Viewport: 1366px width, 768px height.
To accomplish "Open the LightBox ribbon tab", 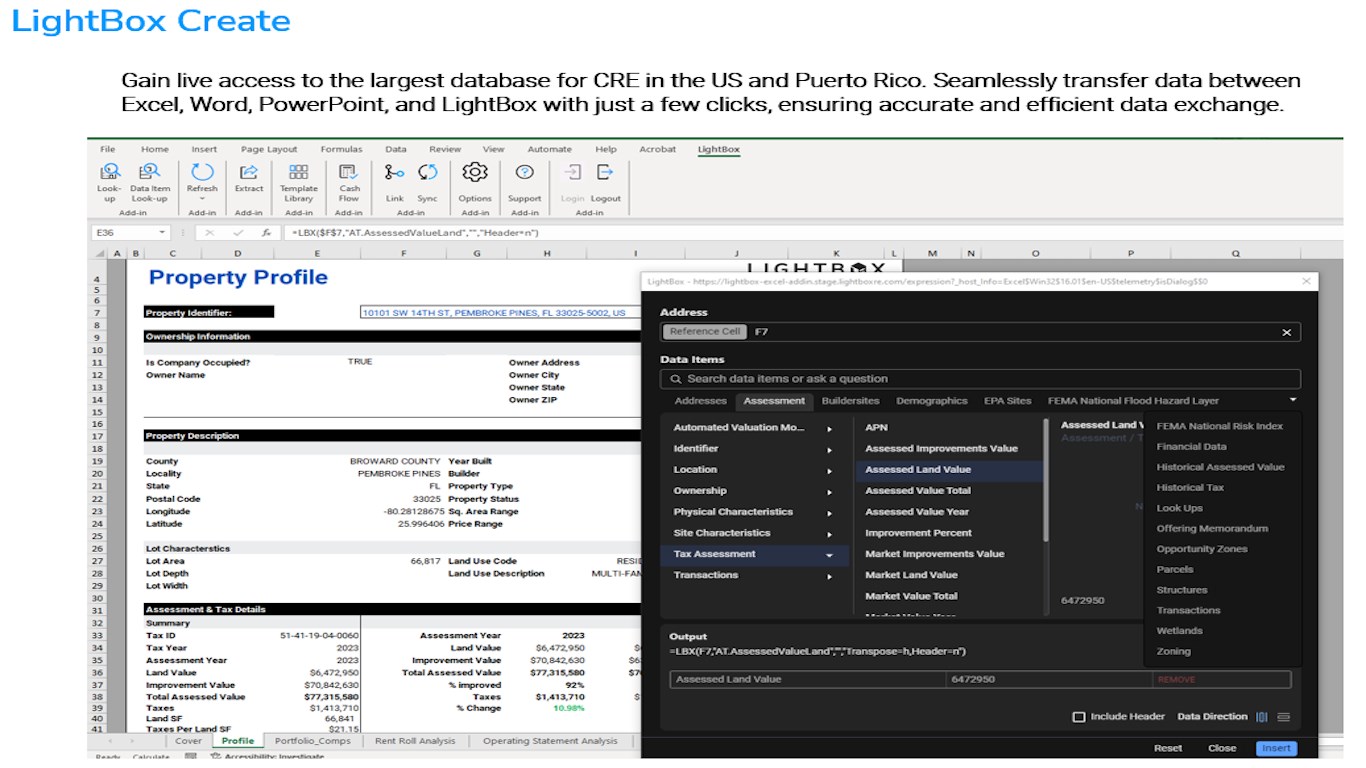I will coord(718,149).
